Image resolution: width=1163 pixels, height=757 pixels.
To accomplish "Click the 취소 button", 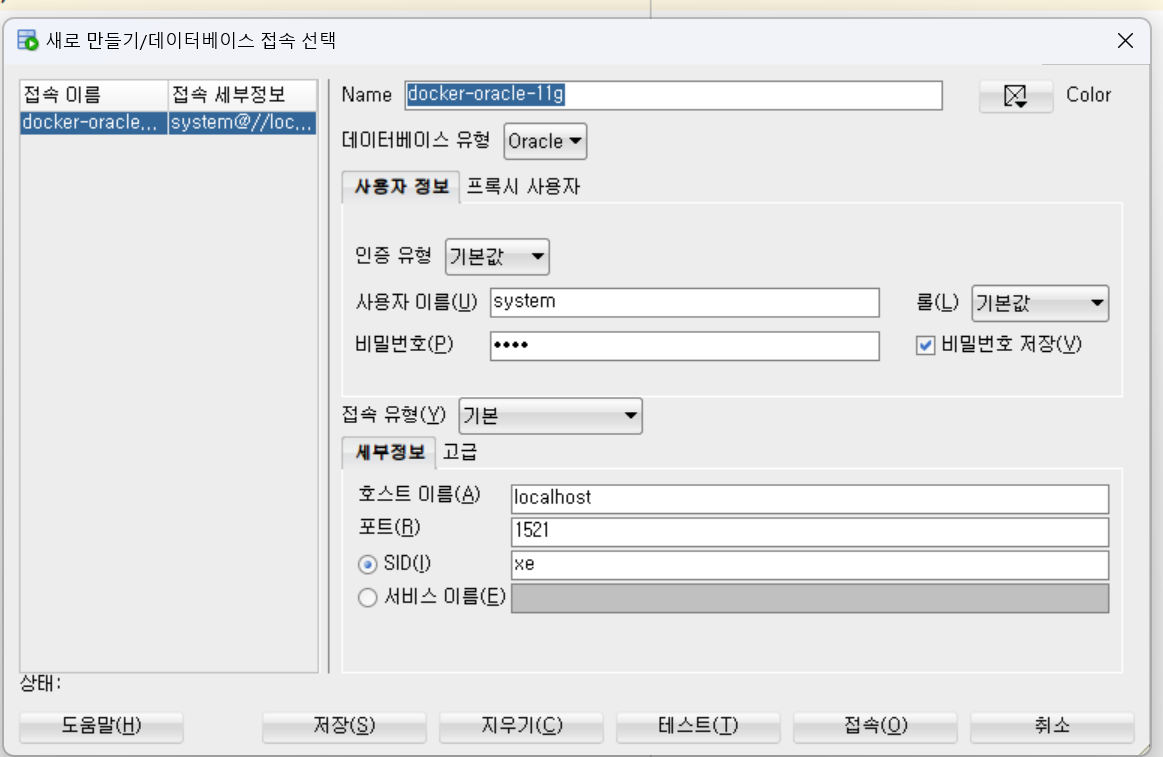I will pyautogui.click(x=1052, y=725).
